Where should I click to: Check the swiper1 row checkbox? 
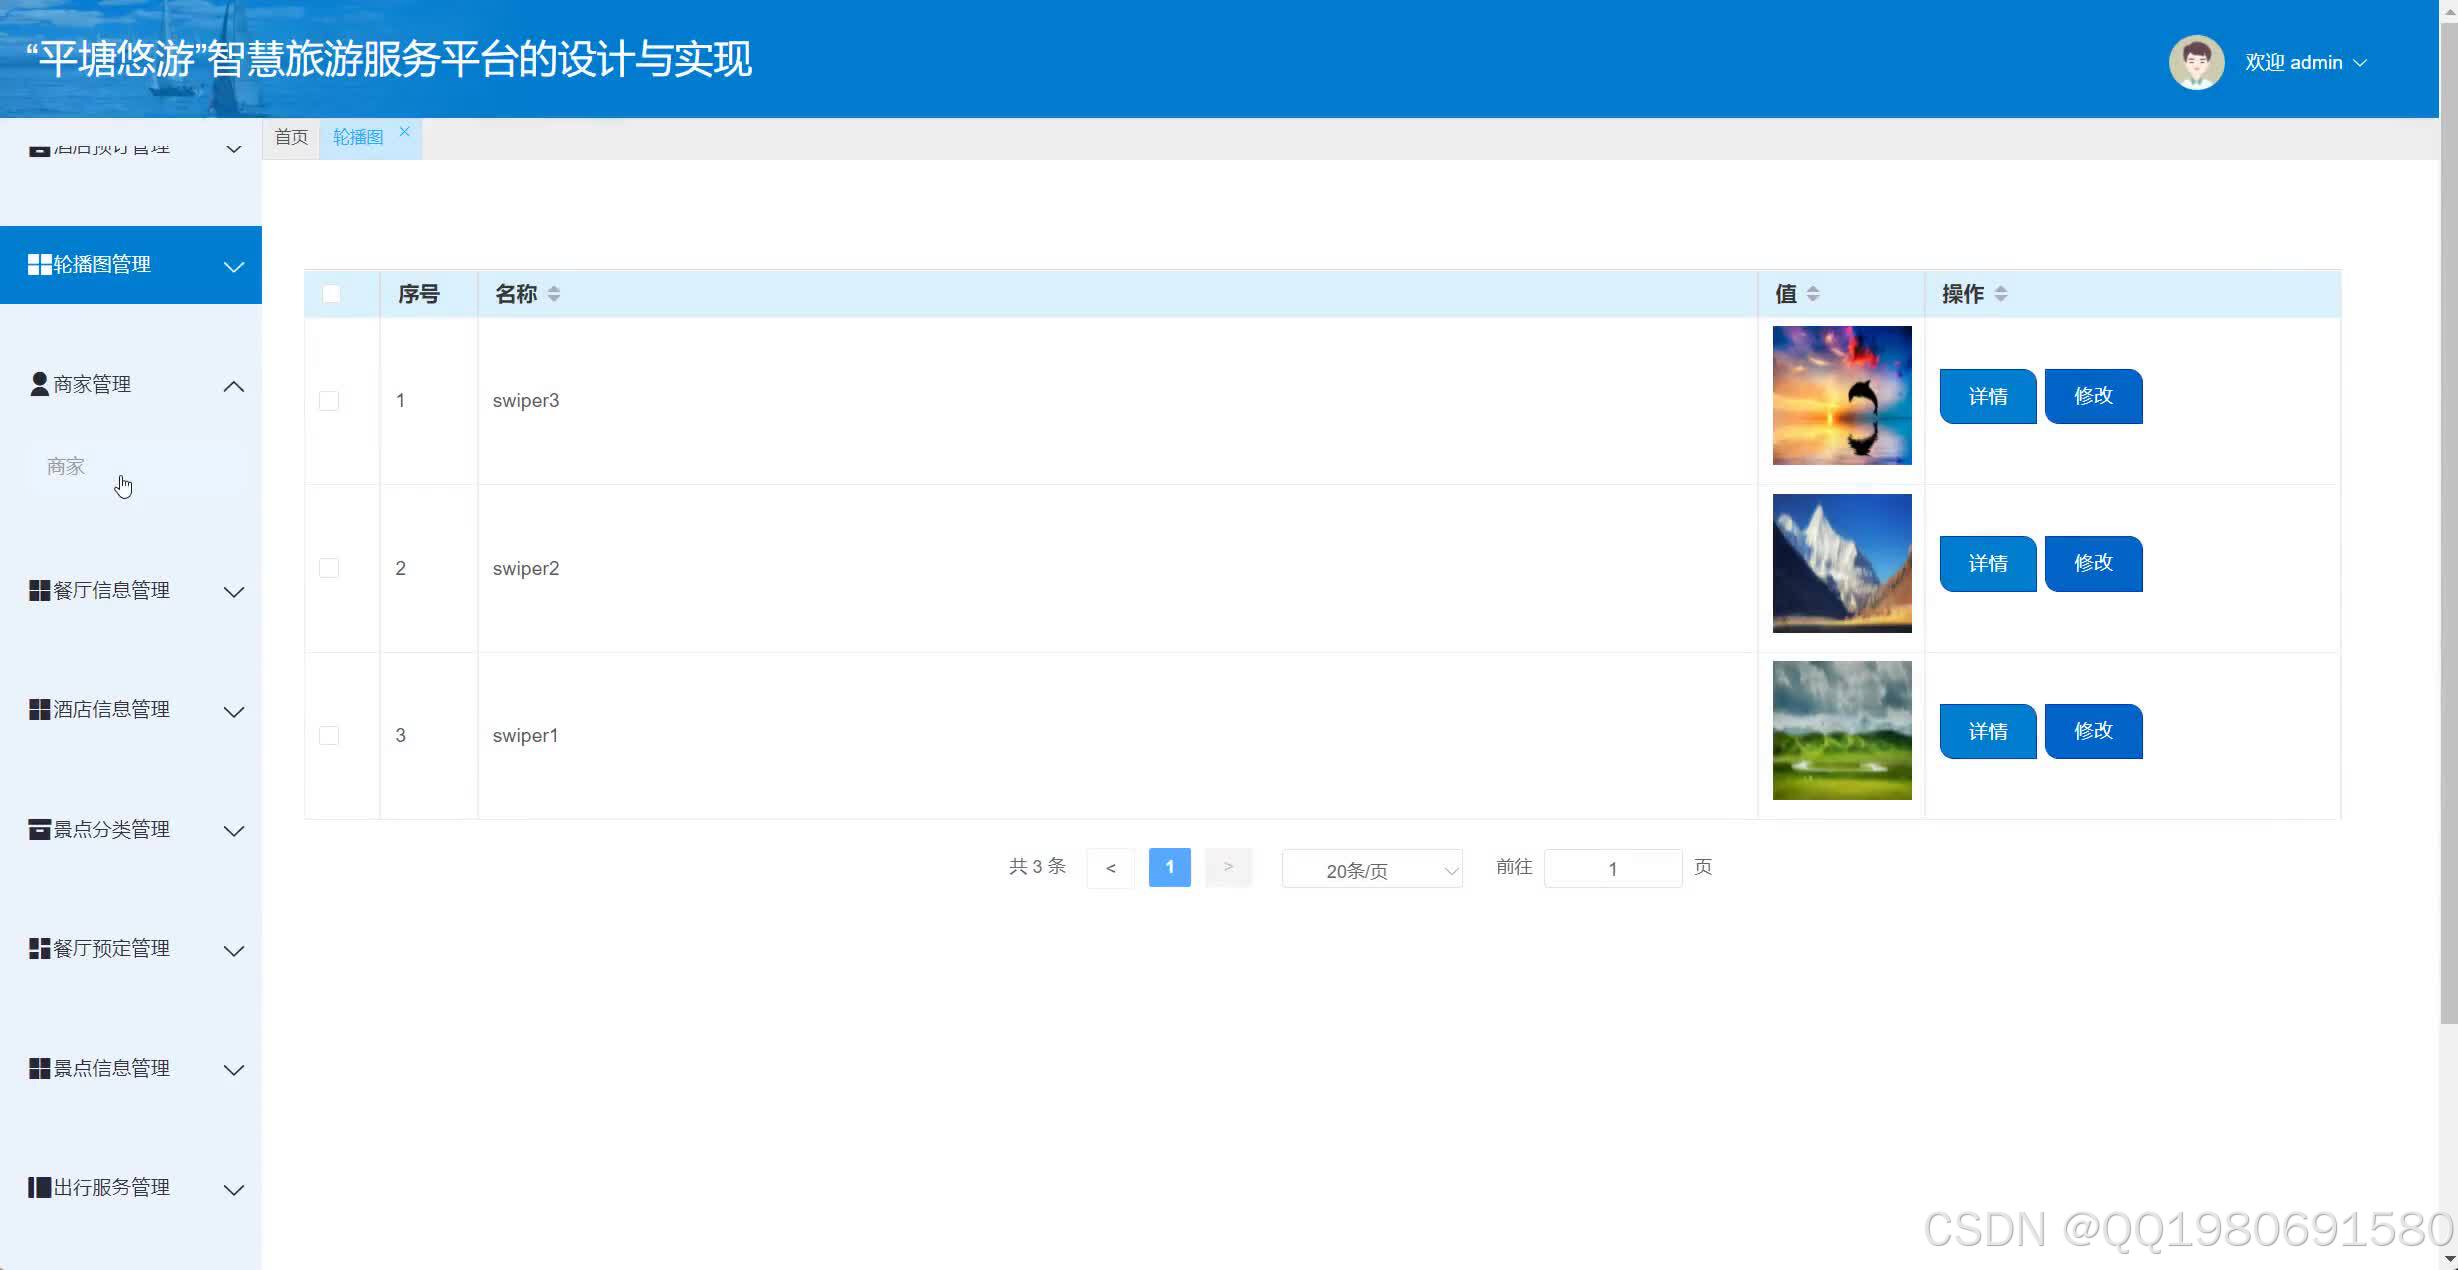[x=329, y=736]
